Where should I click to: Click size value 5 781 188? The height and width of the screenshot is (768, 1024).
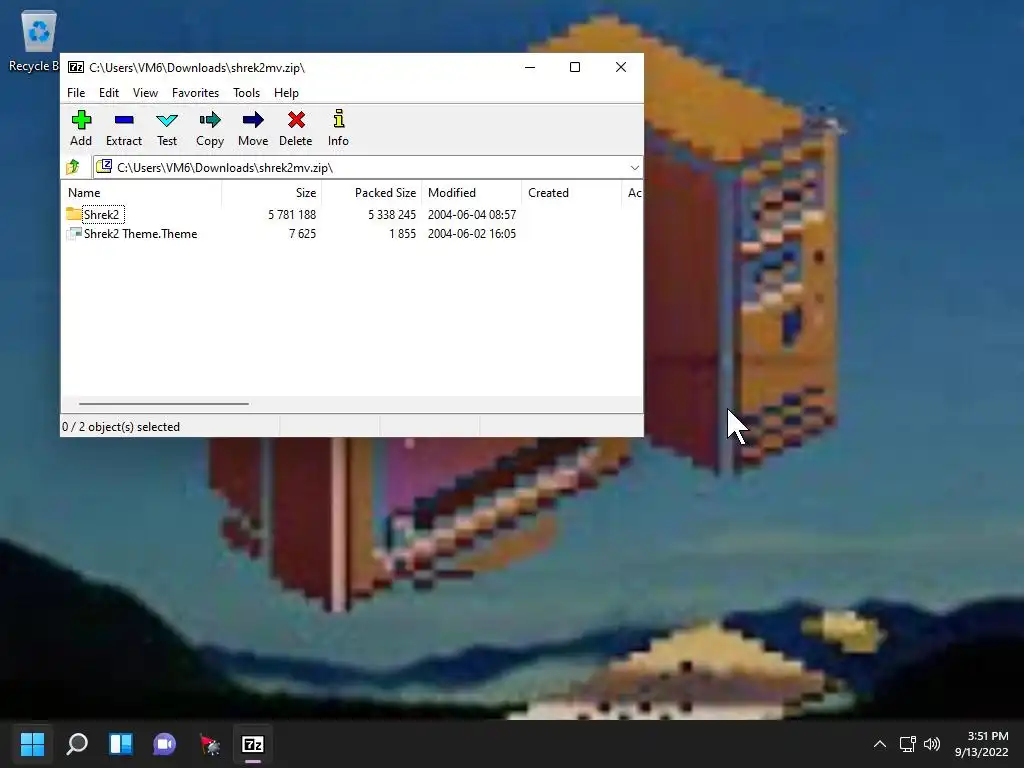pyautogui.click(x=292, y=214)
